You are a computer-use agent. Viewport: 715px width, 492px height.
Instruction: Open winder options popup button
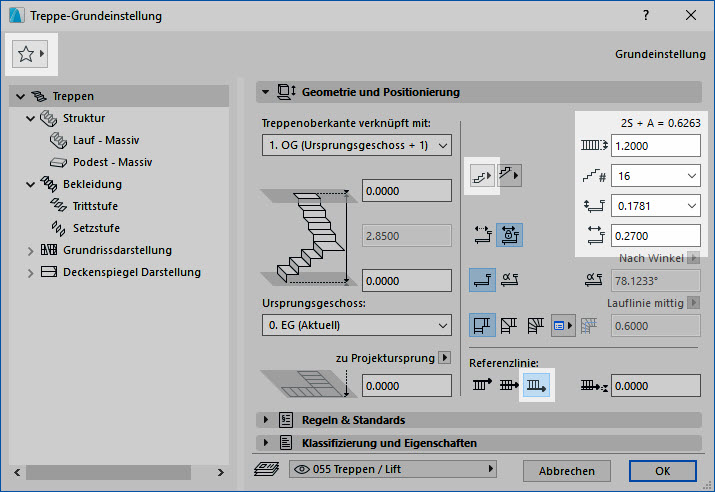pyautogui.click(x=563, y=326)
